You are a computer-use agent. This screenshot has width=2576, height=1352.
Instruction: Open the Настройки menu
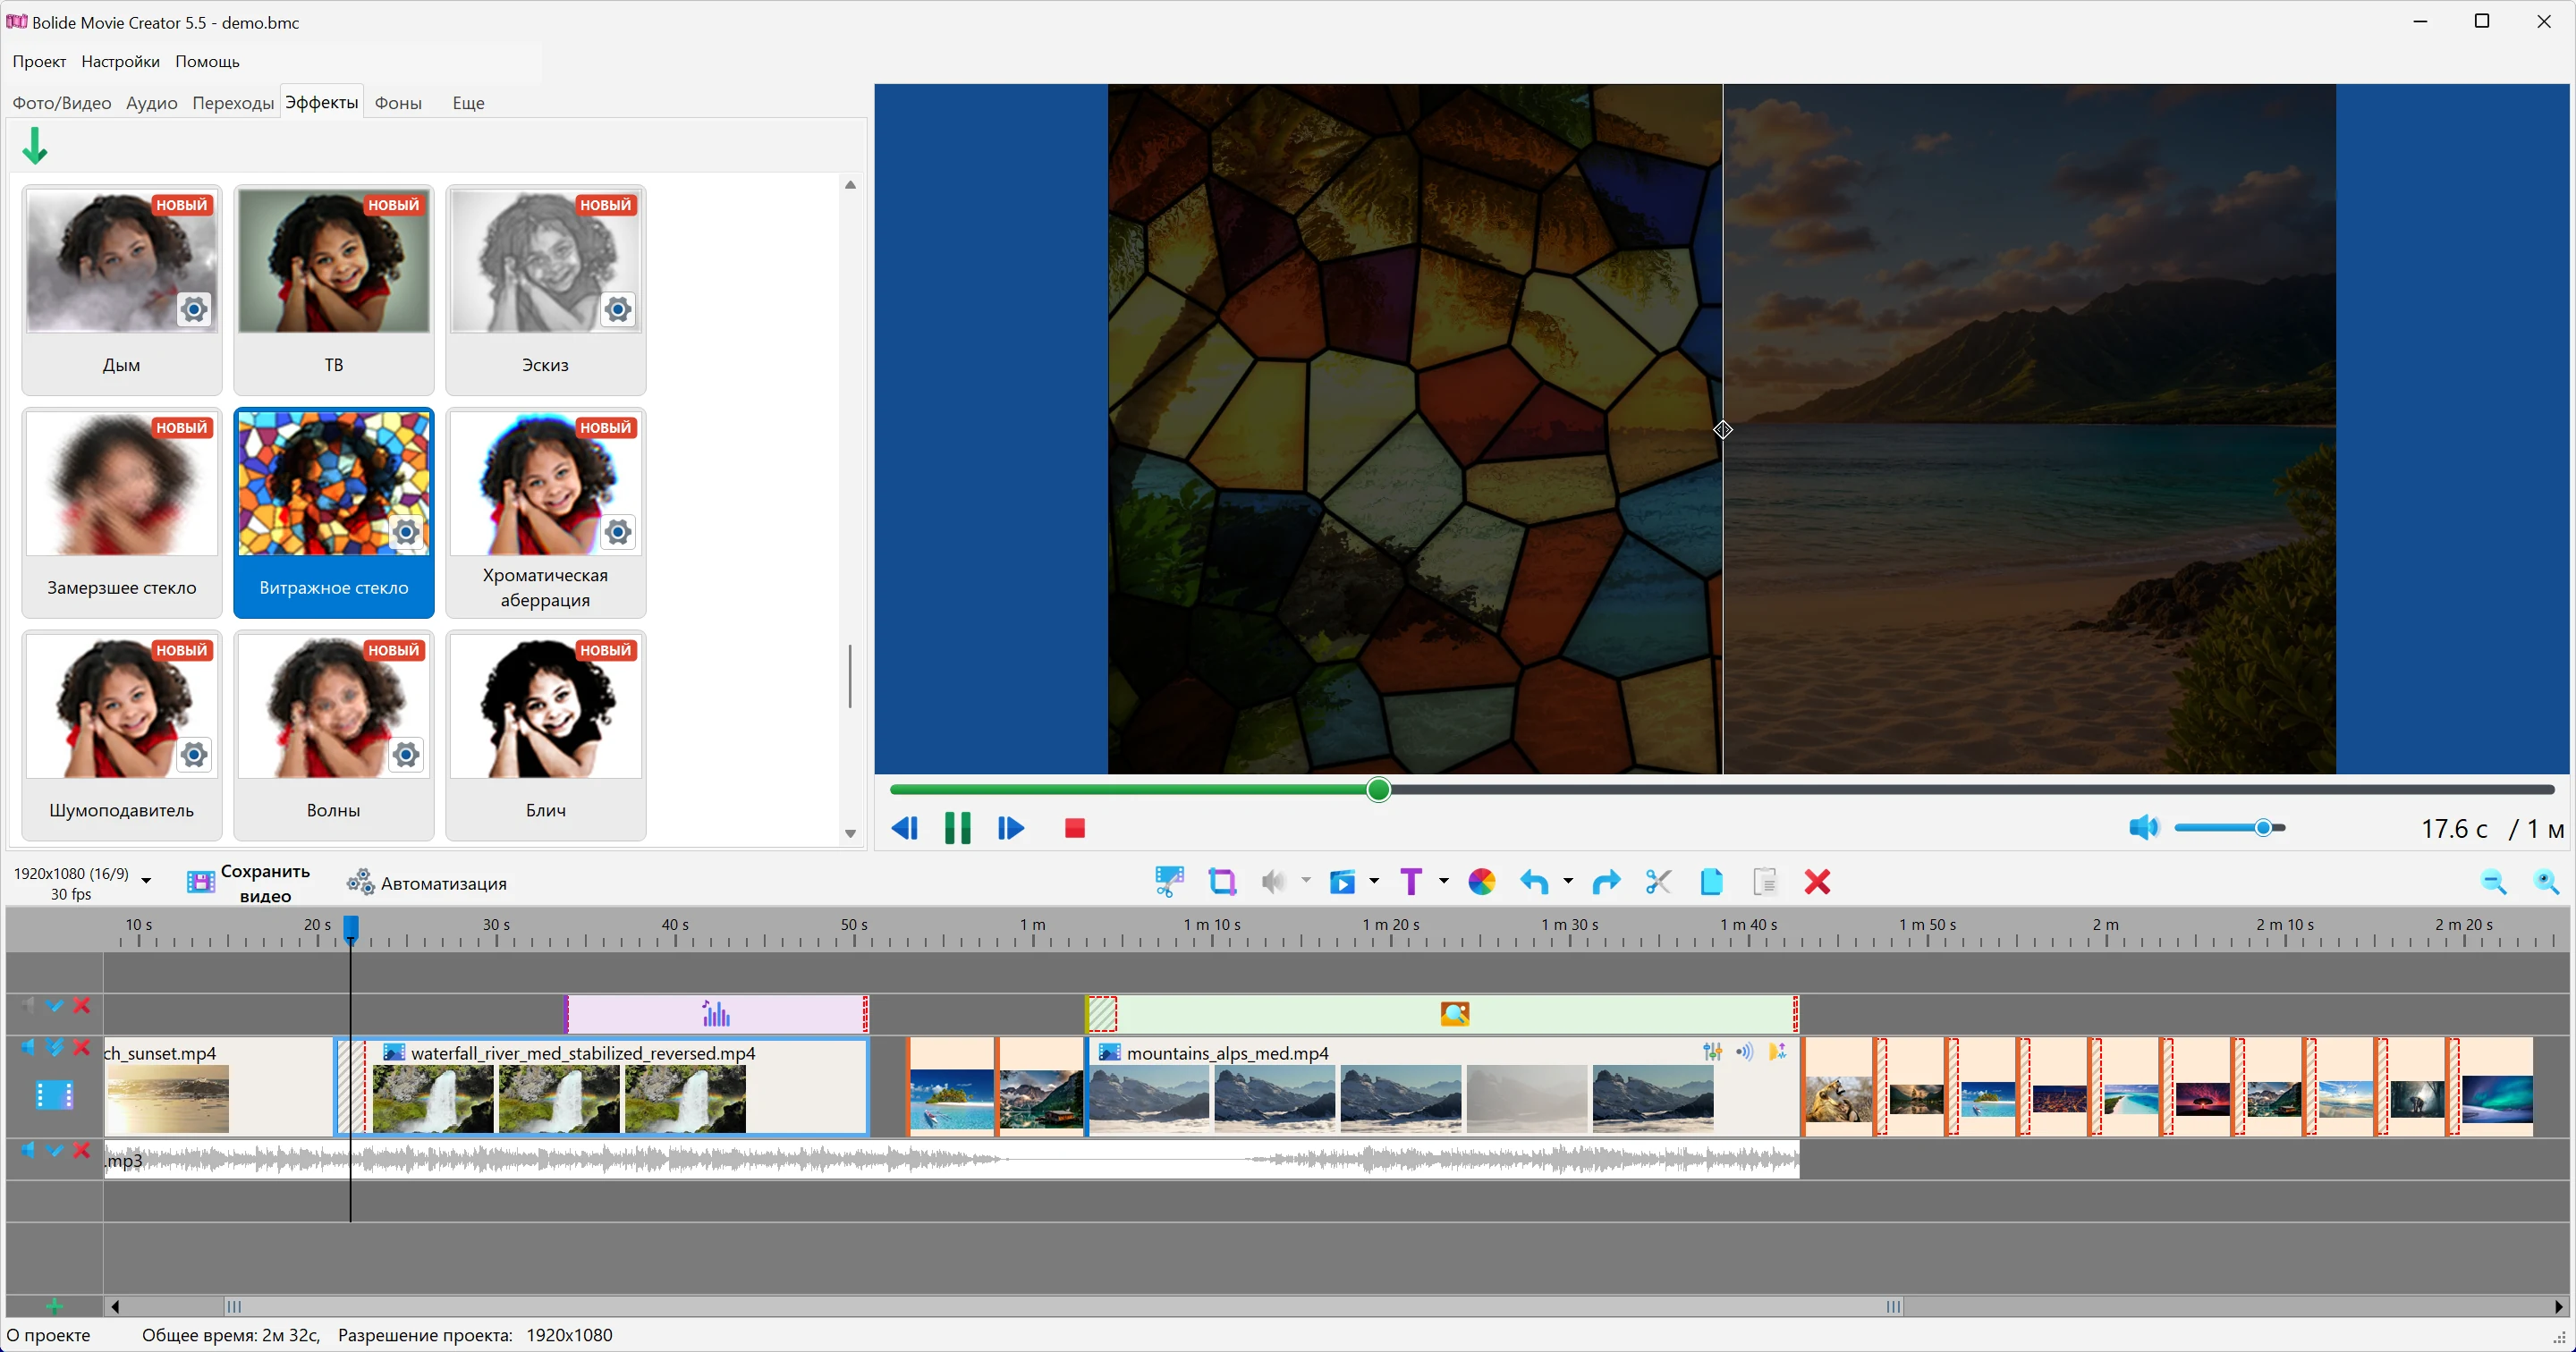[120, 61]
